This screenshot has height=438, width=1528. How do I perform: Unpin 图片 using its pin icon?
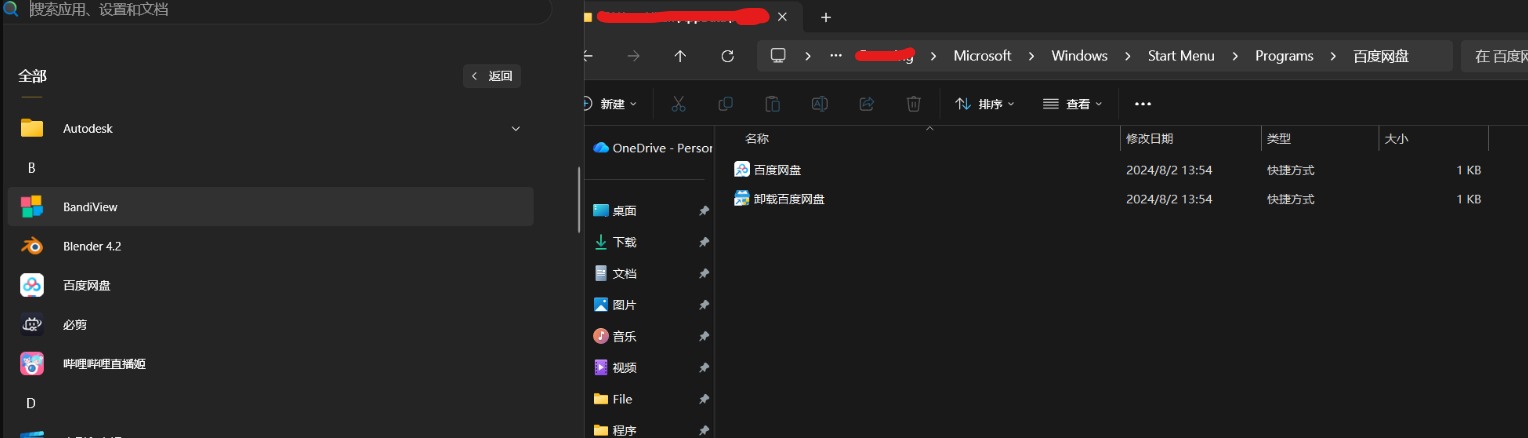(703, 305)
